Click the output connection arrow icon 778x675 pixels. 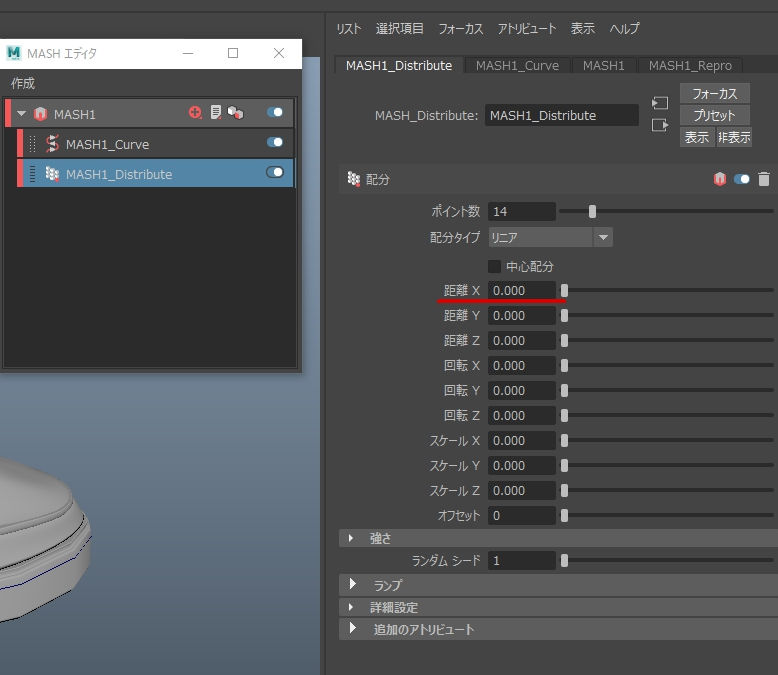point(660,125)
